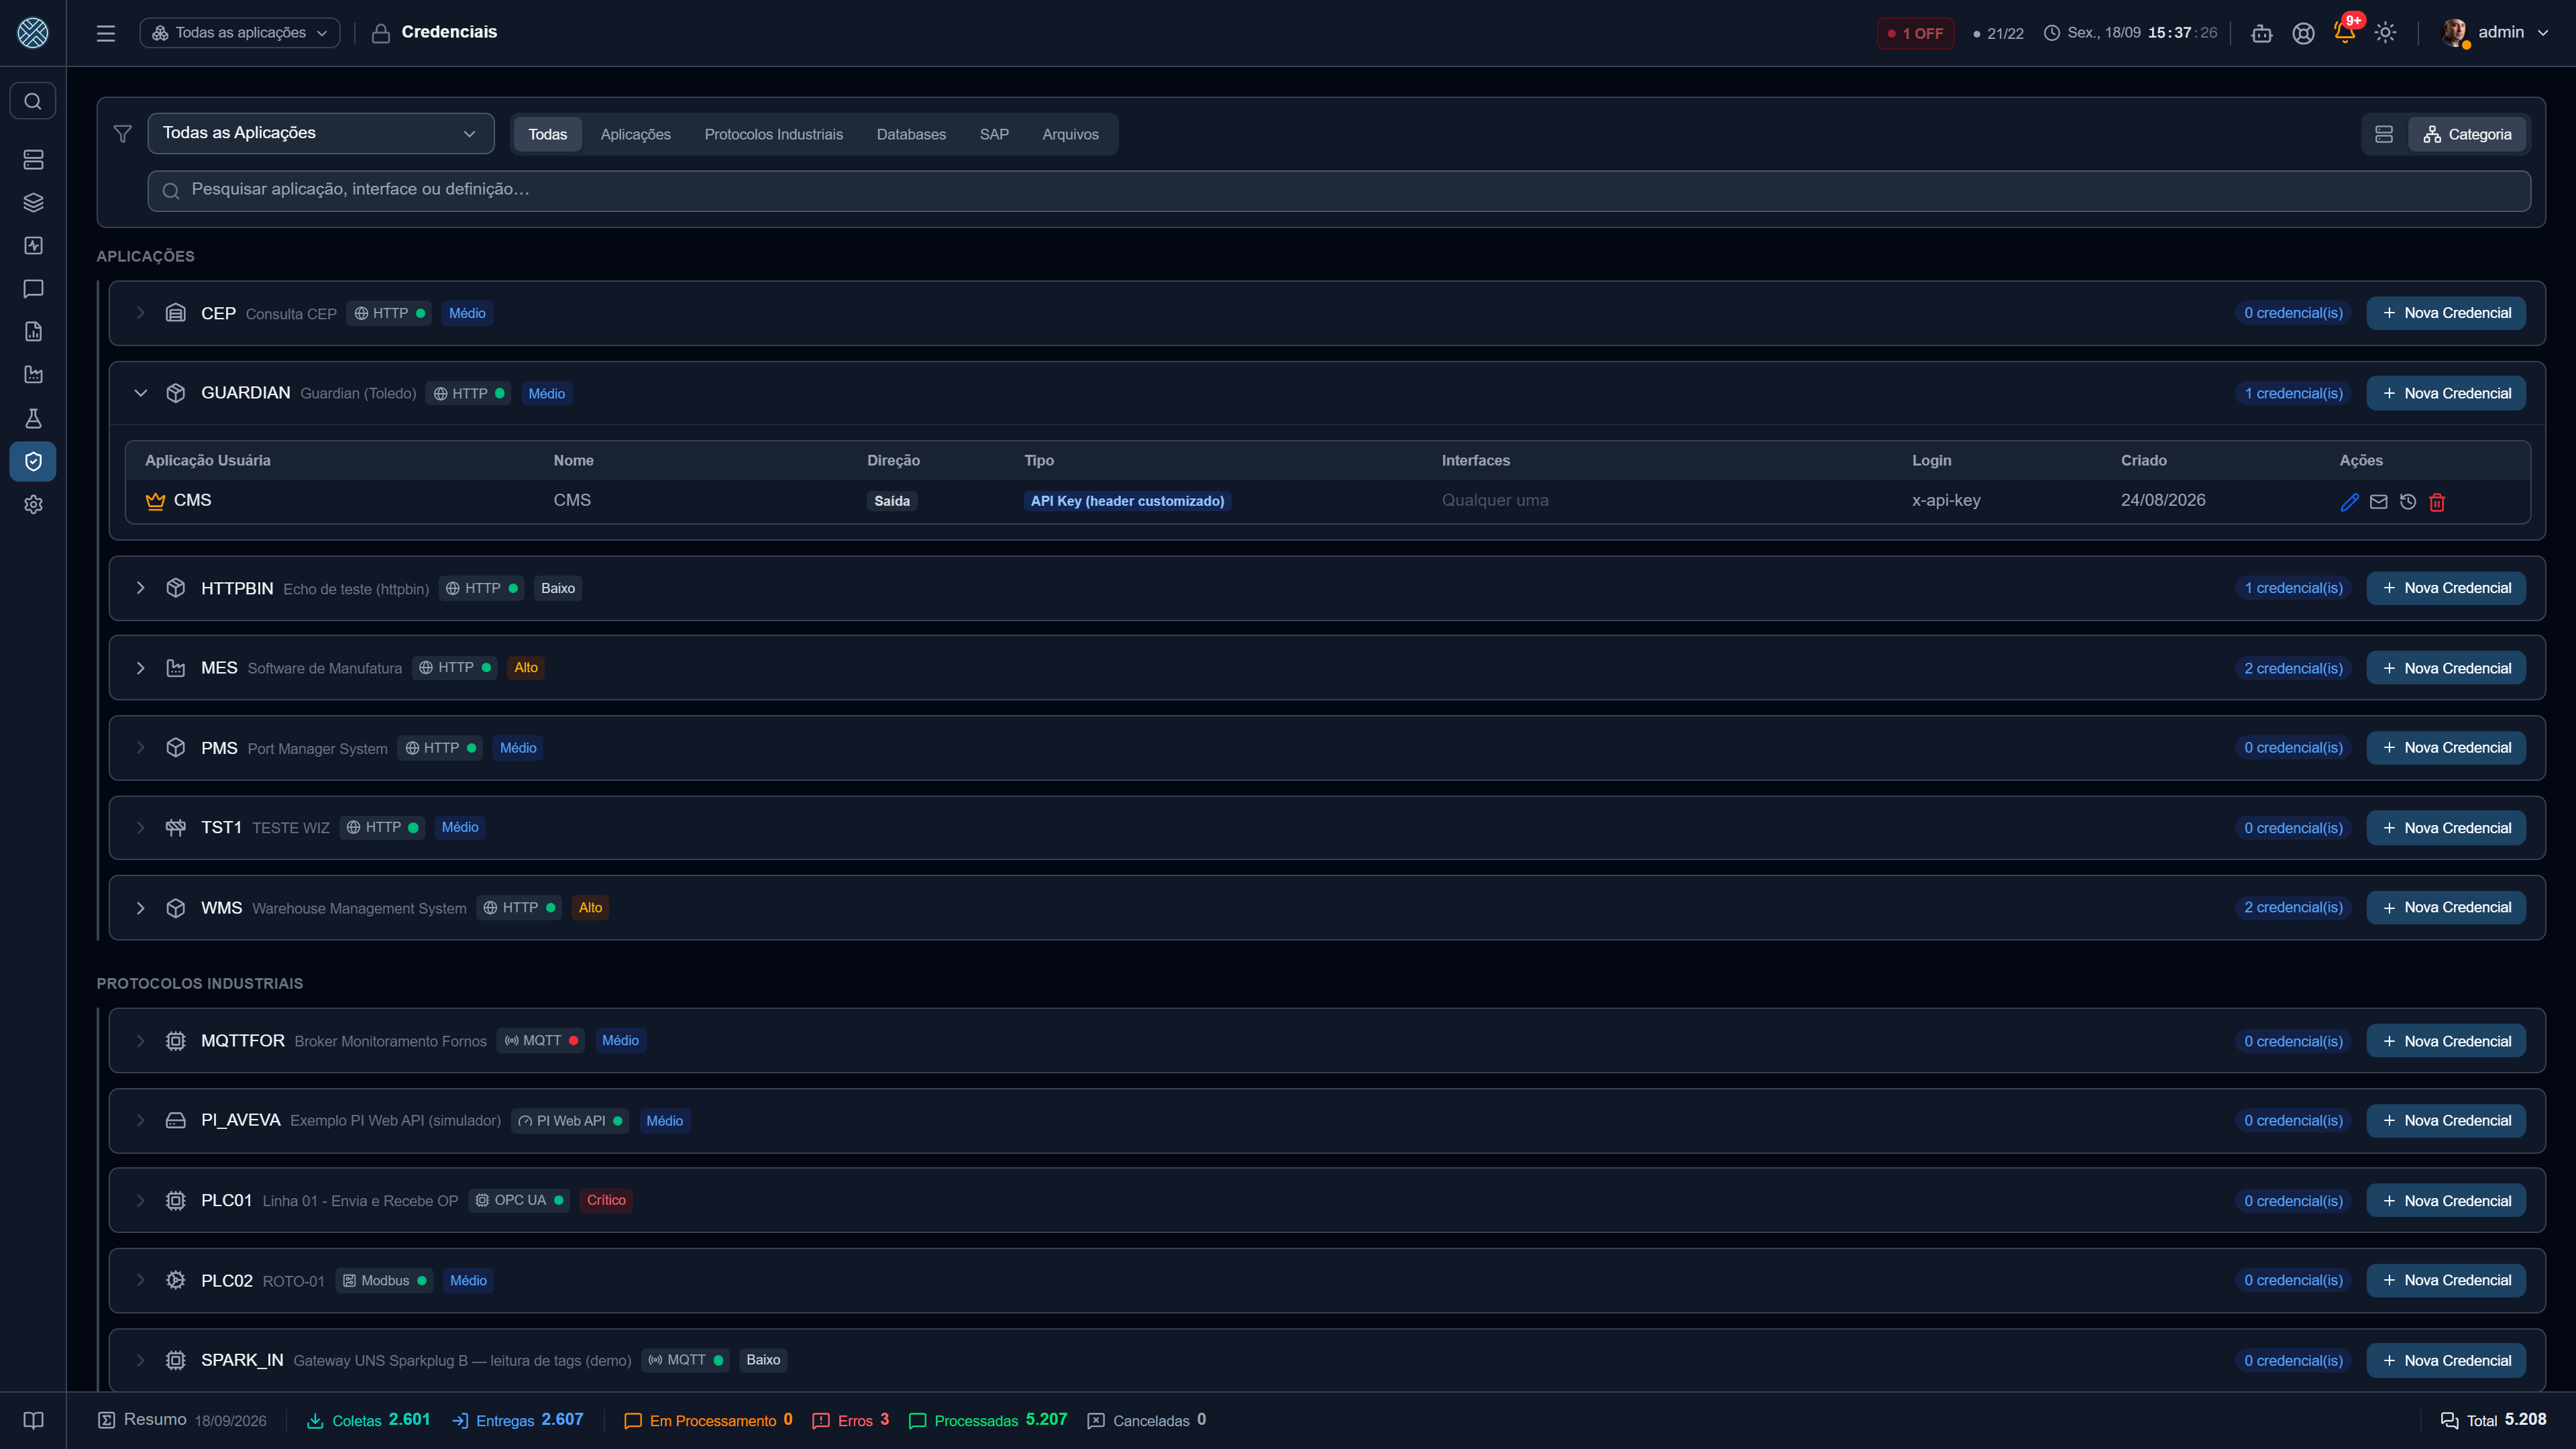Click the robot assistant icon in header
The width and height of the screenshot is (2576, 1449).
pos(2261,33)
